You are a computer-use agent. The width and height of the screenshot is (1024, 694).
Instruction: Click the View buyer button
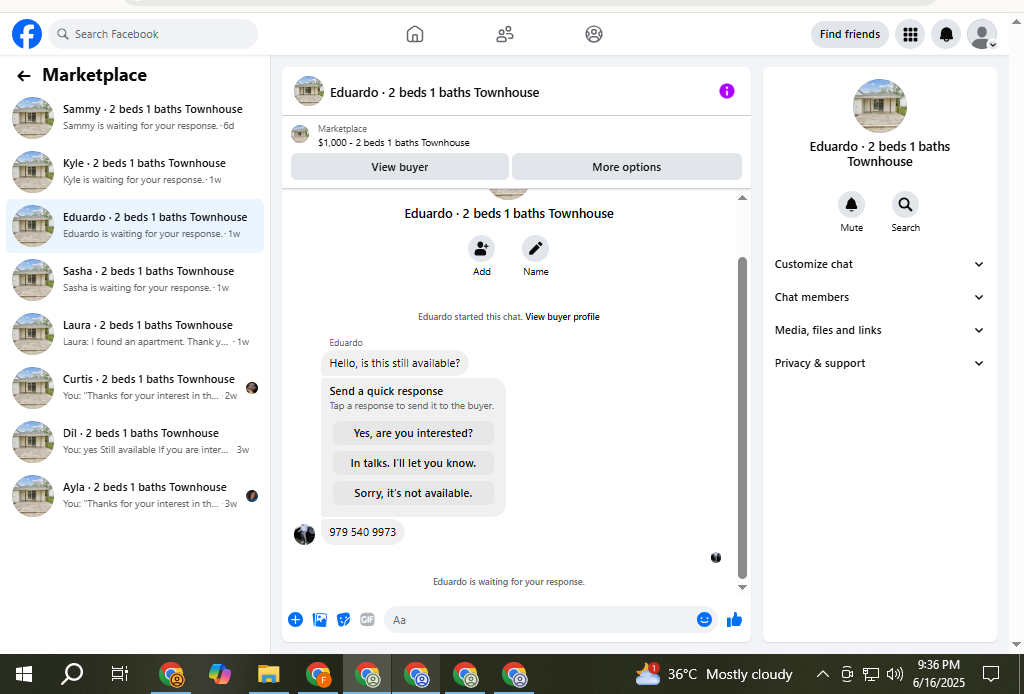pos(400,166)
